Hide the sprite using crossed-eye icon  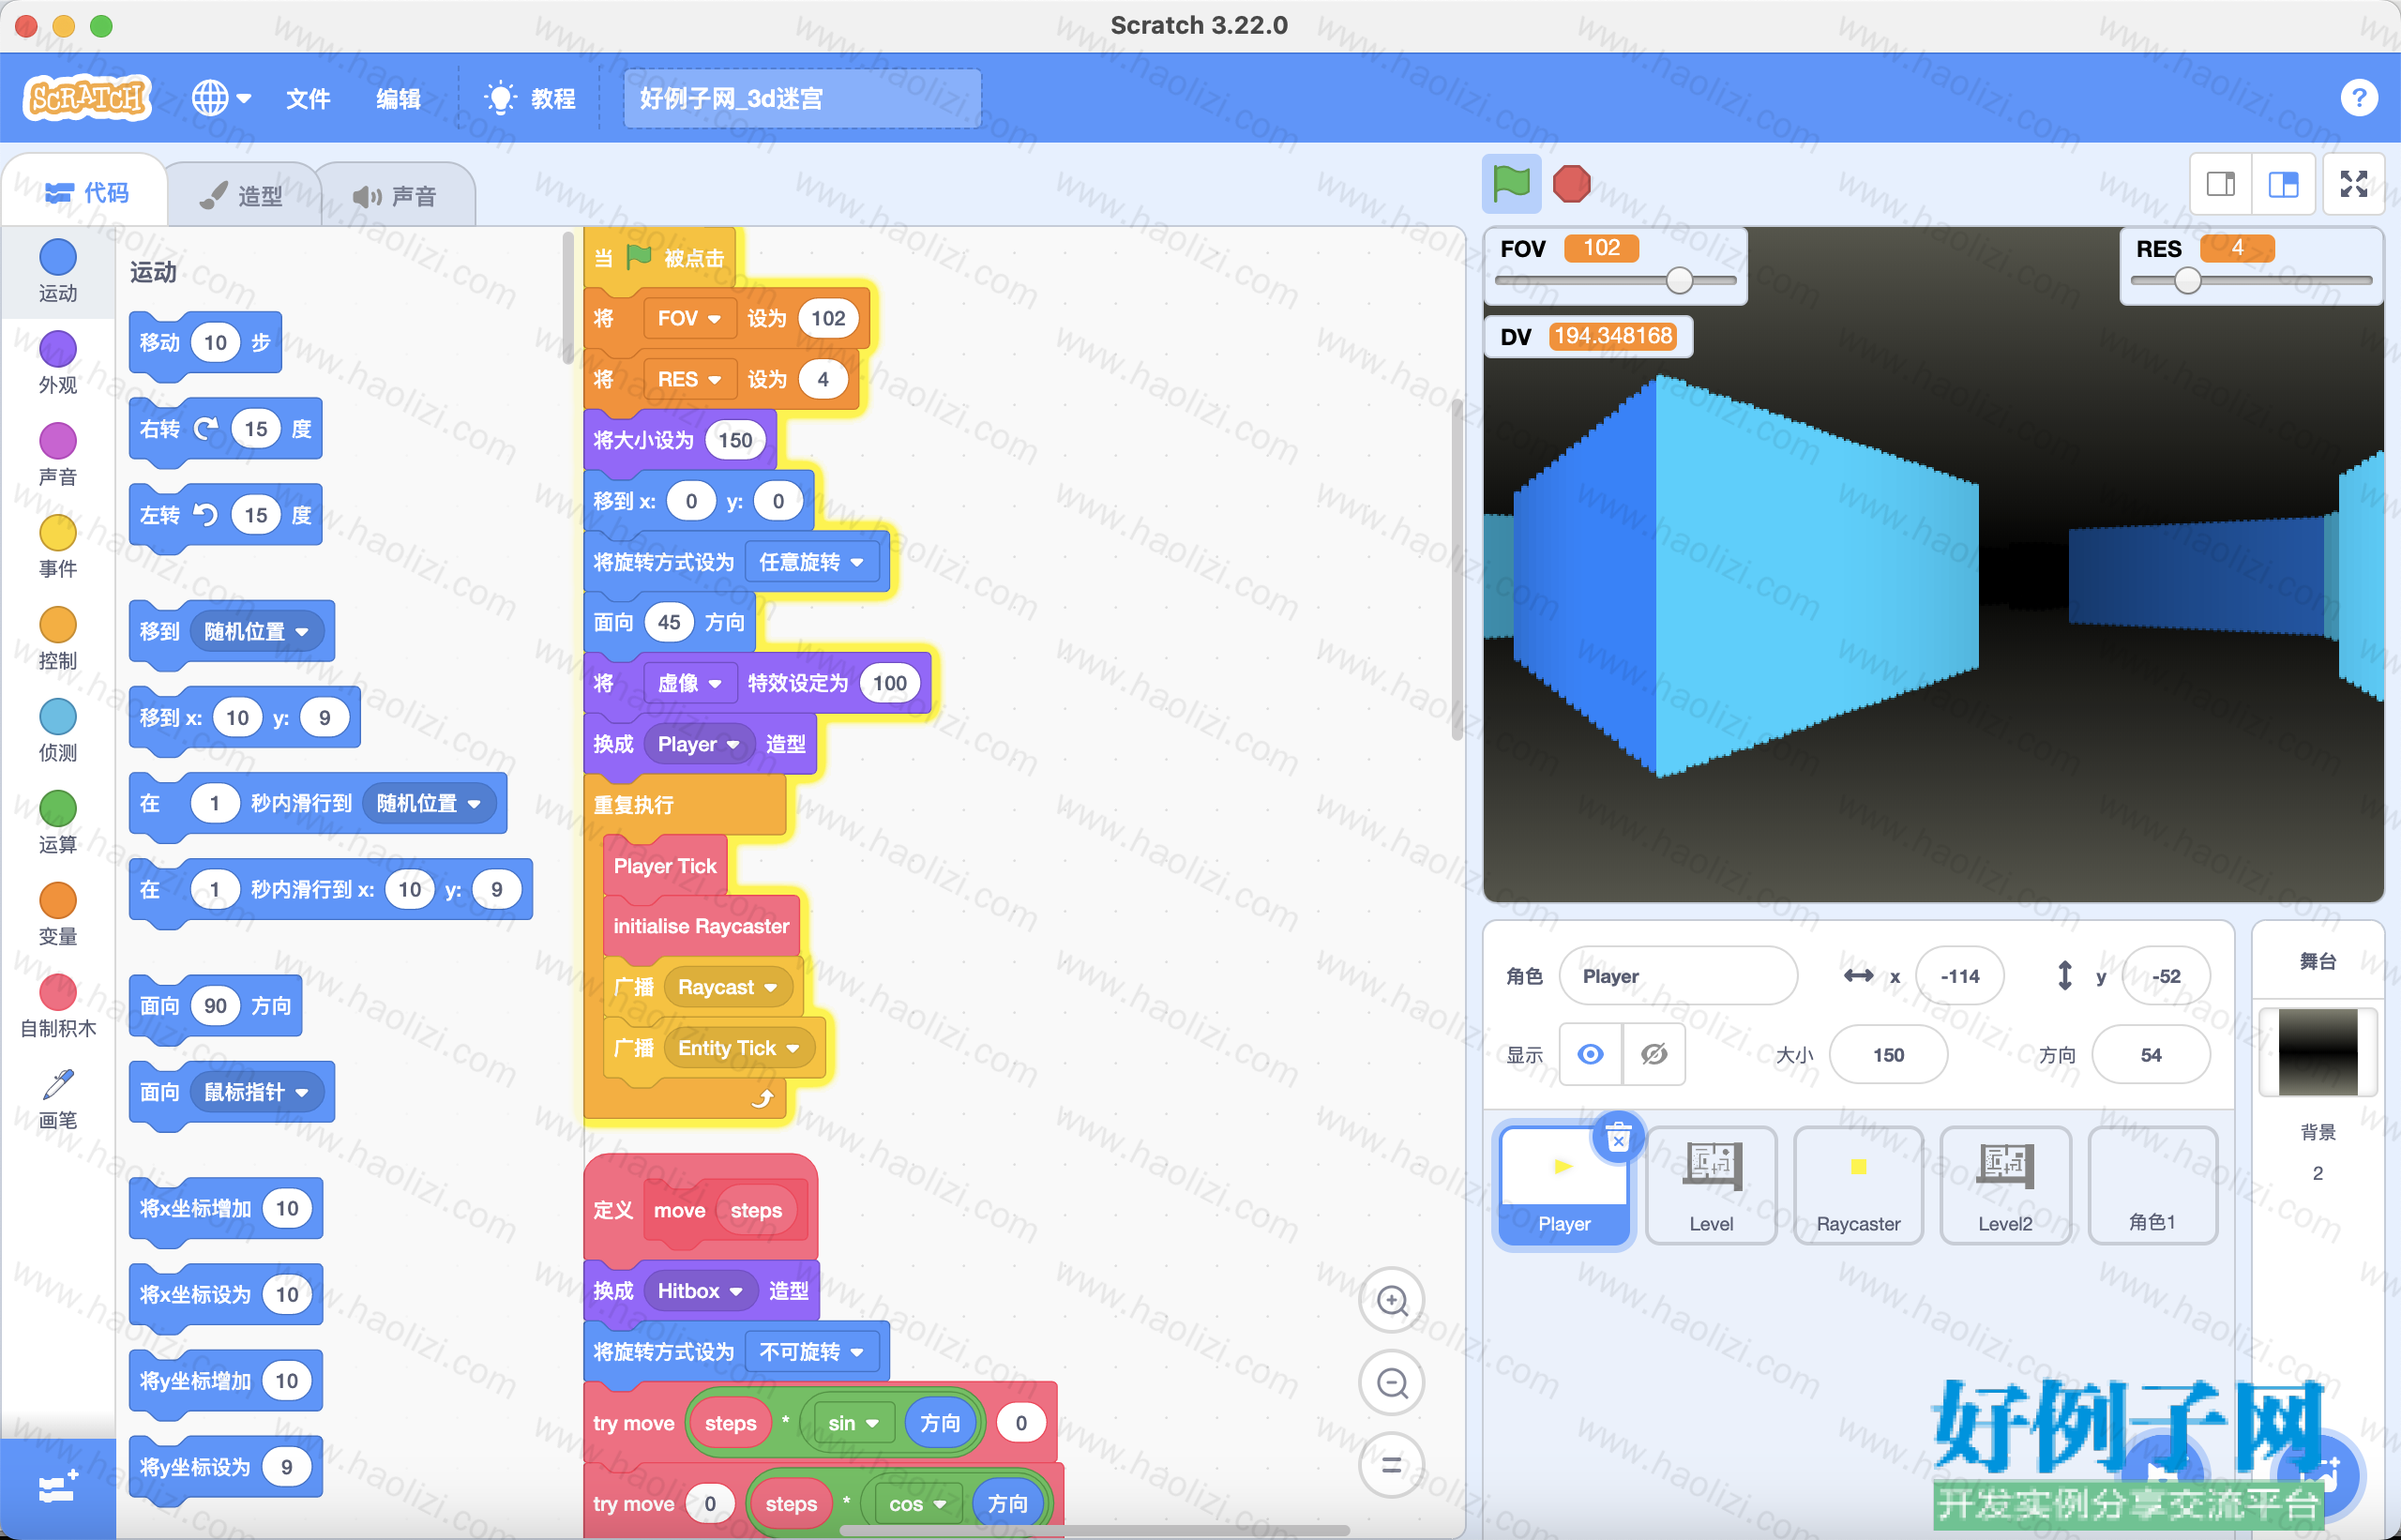[x=1654, y=1054]
